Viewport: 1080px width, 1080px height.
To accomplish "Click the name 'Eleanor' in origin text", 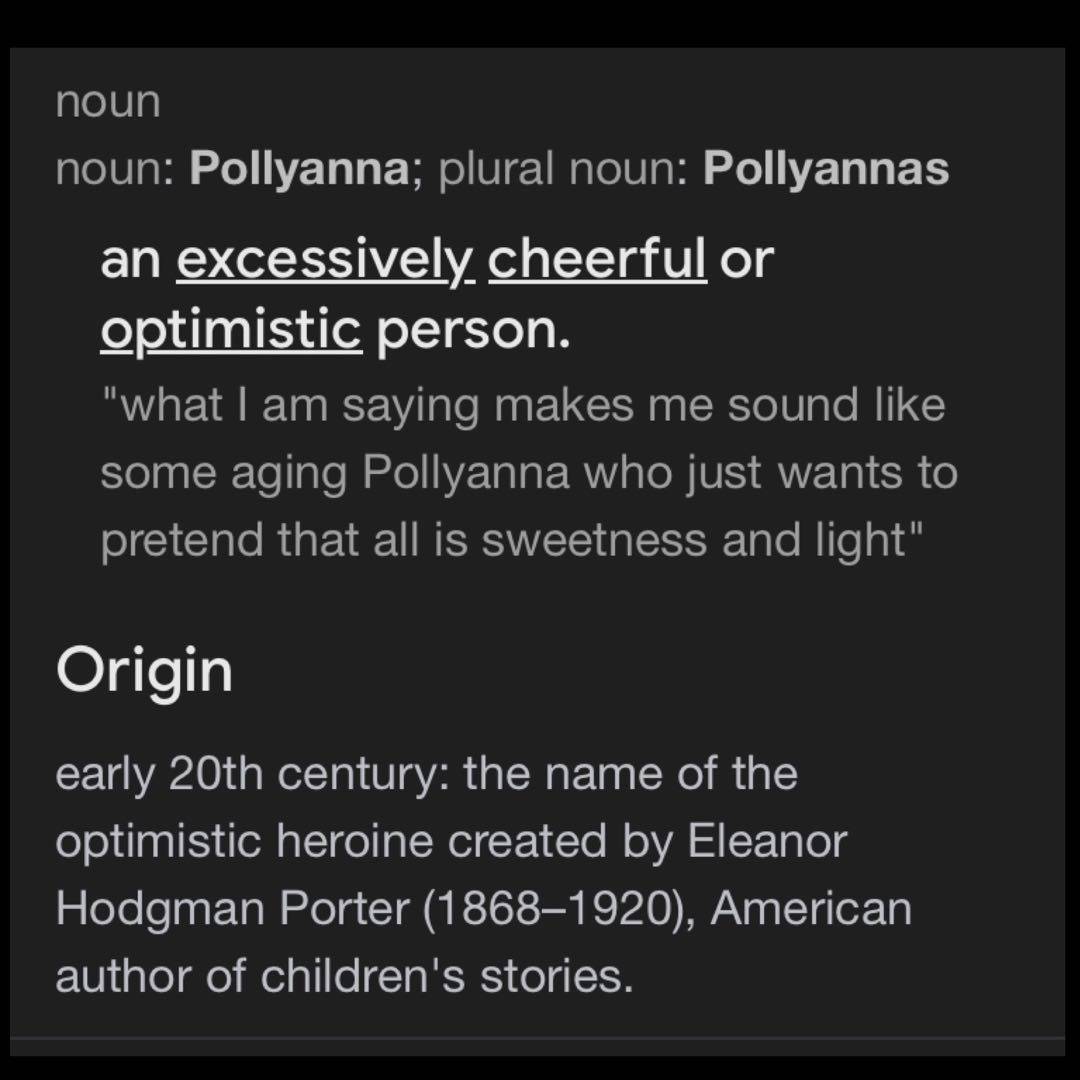I will pyautogui.click(x=767, y=841).
